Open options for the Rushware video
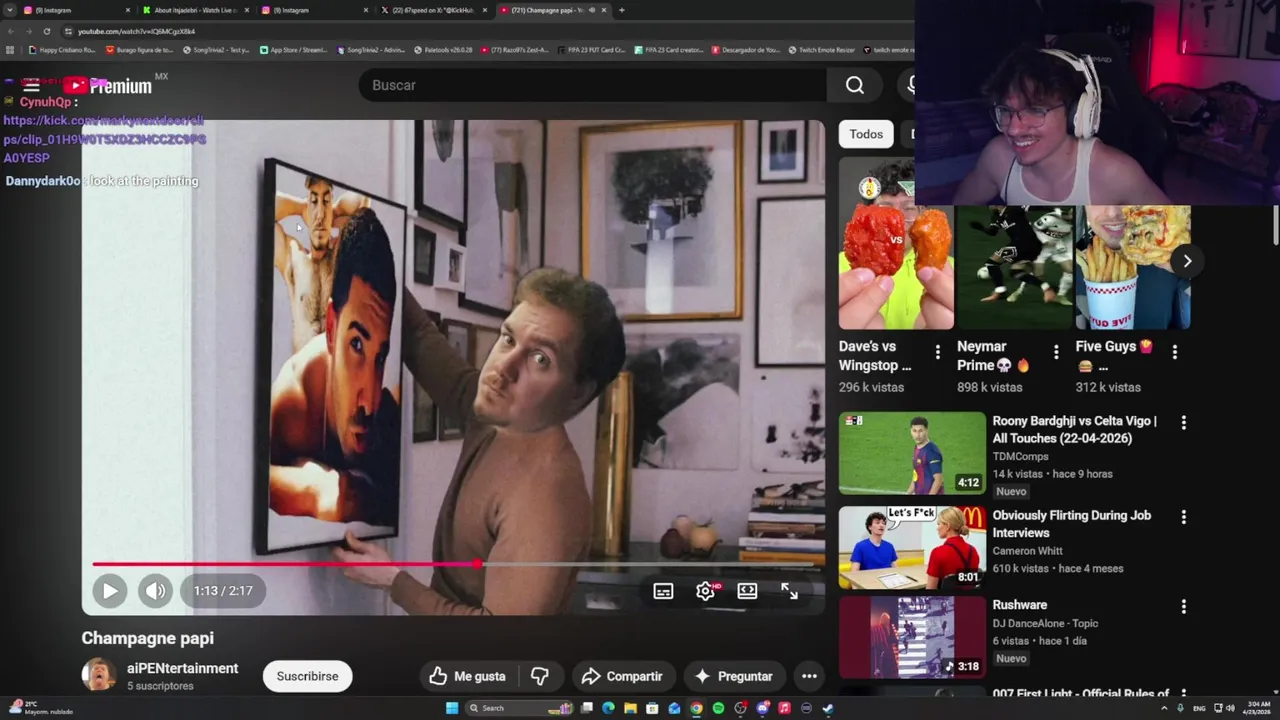This screenshot has width=1280, height=720. (1183, 607)
